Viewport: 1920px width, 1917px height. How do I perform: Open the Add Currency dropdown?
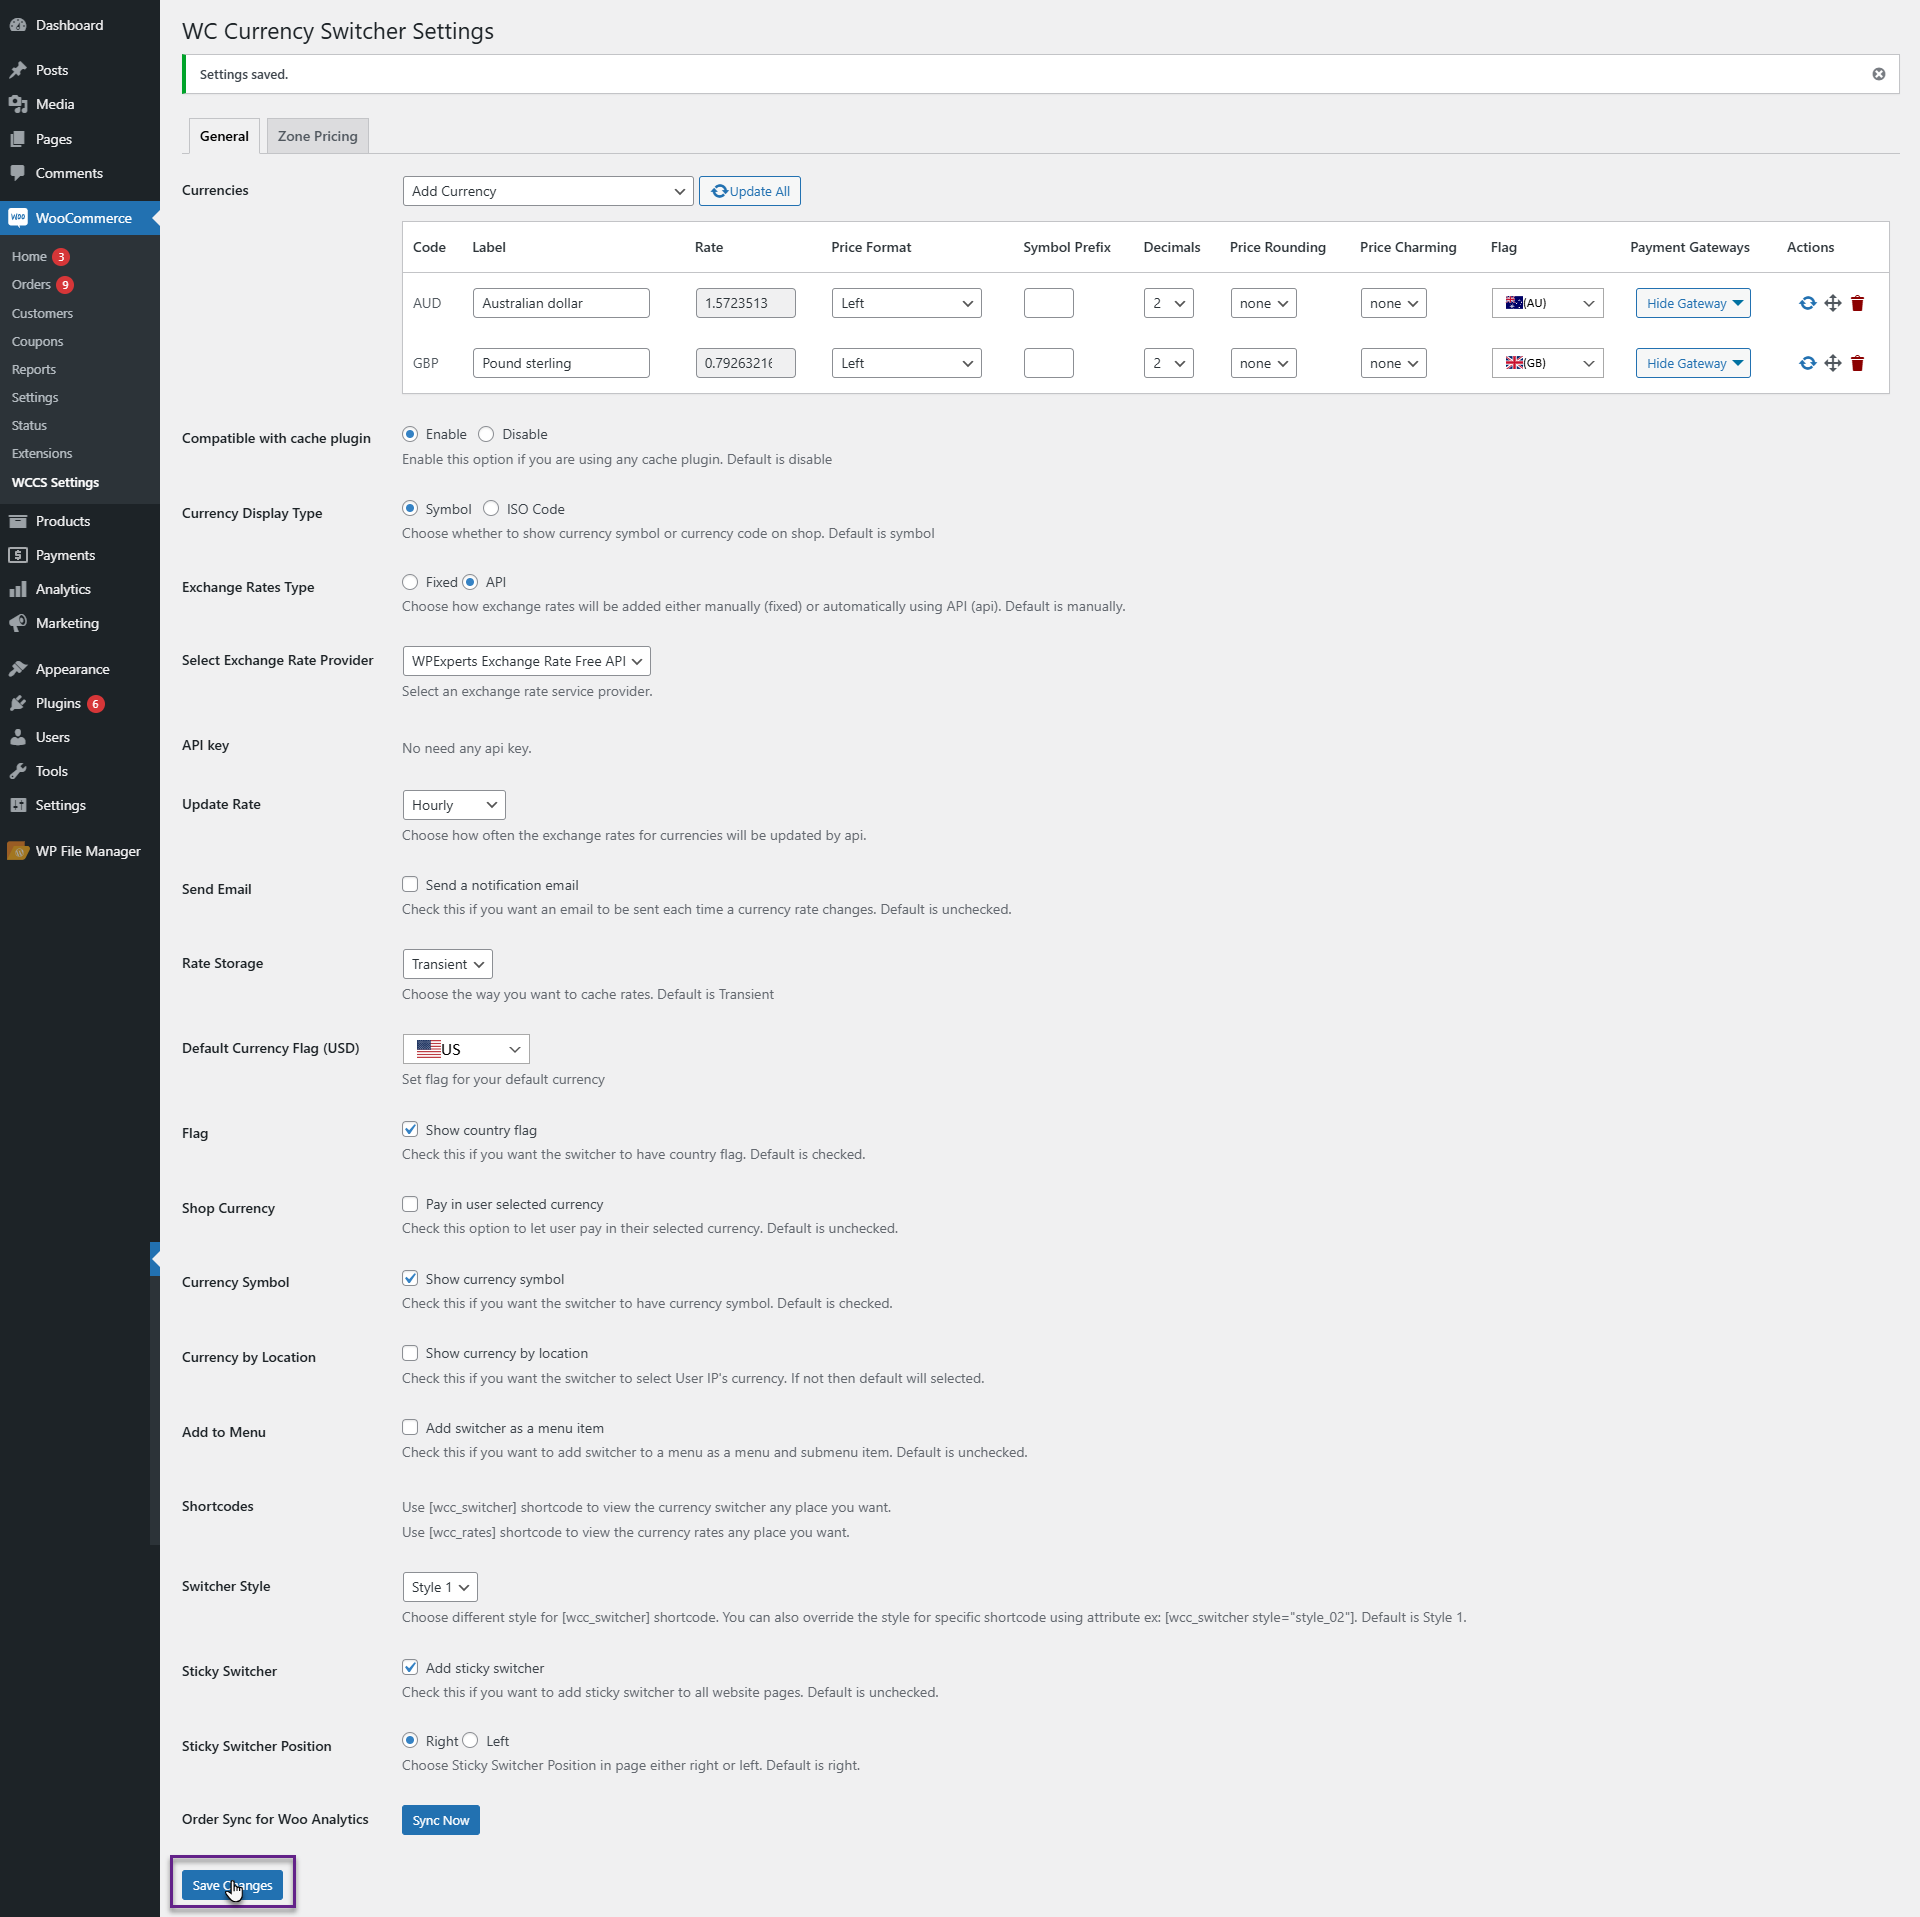click(548, 191)
